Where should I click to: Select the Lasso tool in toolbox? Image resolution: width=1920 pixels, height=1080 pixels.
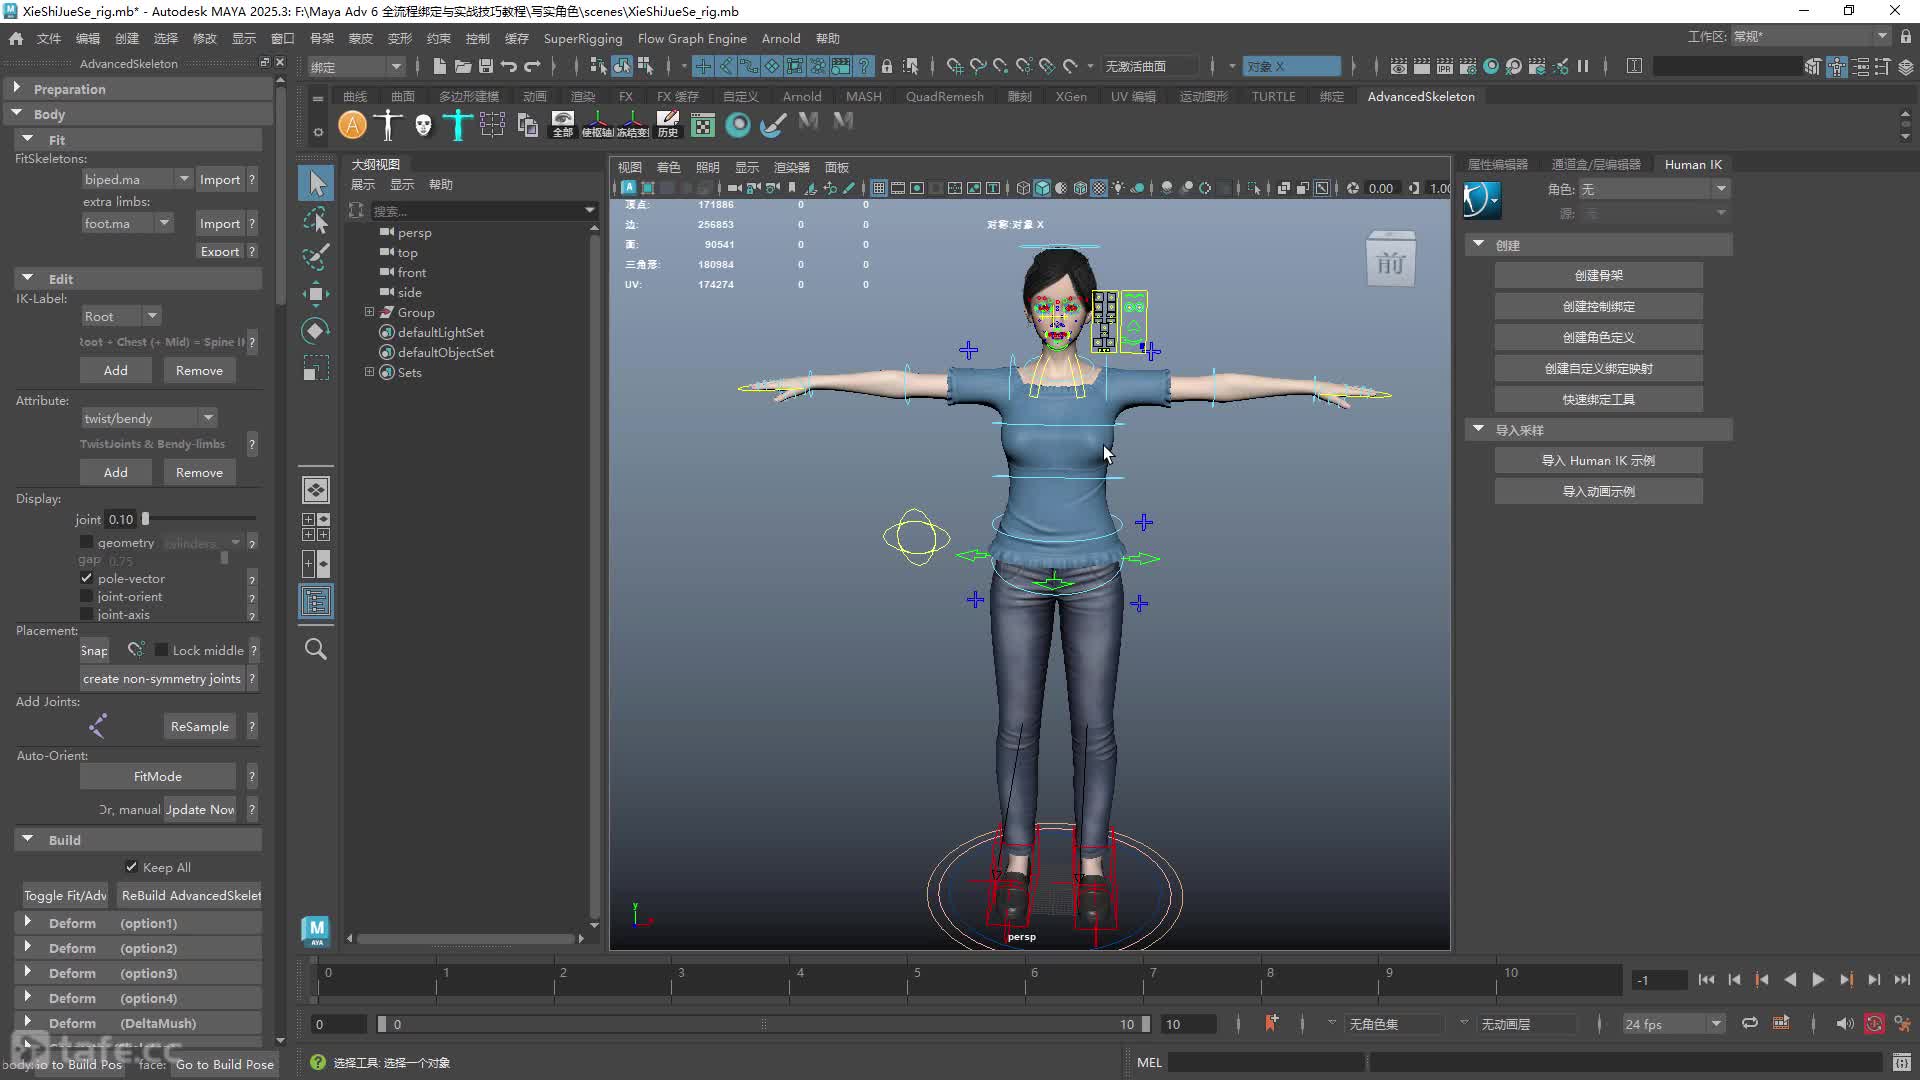click(316, 220)
